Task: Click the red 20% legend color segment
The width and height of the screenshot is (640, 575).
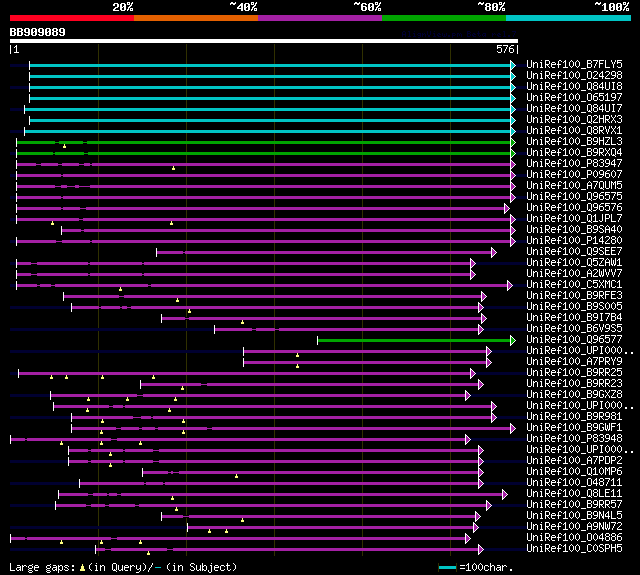Action: 72,18
